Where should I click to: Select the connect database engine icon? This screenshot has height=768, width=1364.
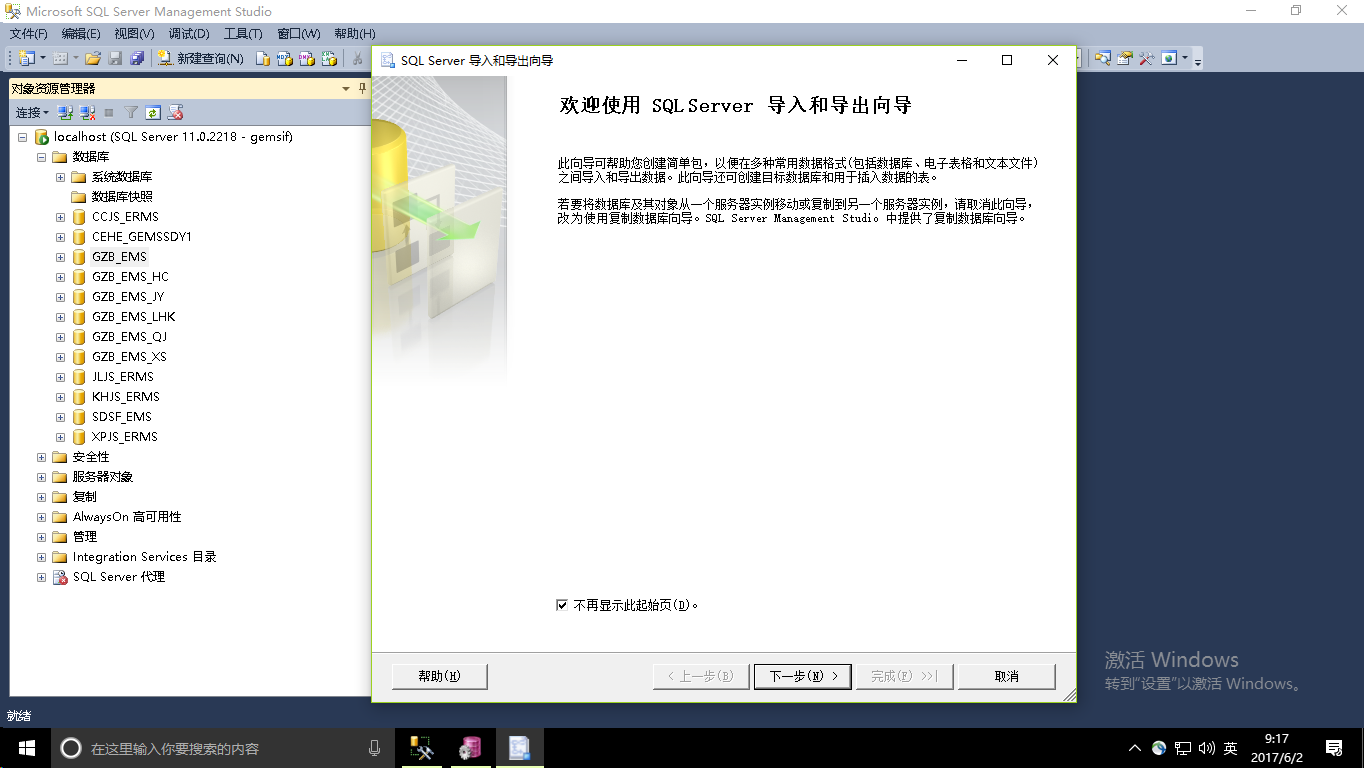tap(63, 111)
